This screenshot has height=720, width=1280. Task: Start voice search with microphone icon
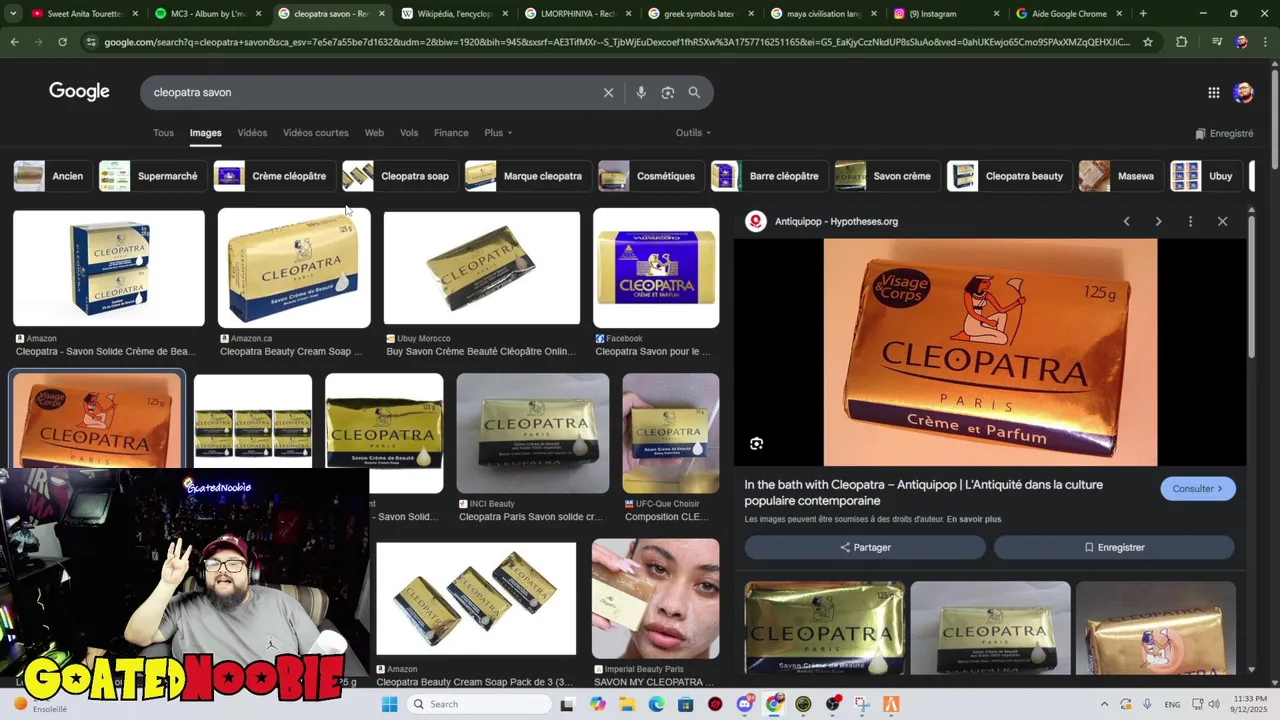[641, 92]
